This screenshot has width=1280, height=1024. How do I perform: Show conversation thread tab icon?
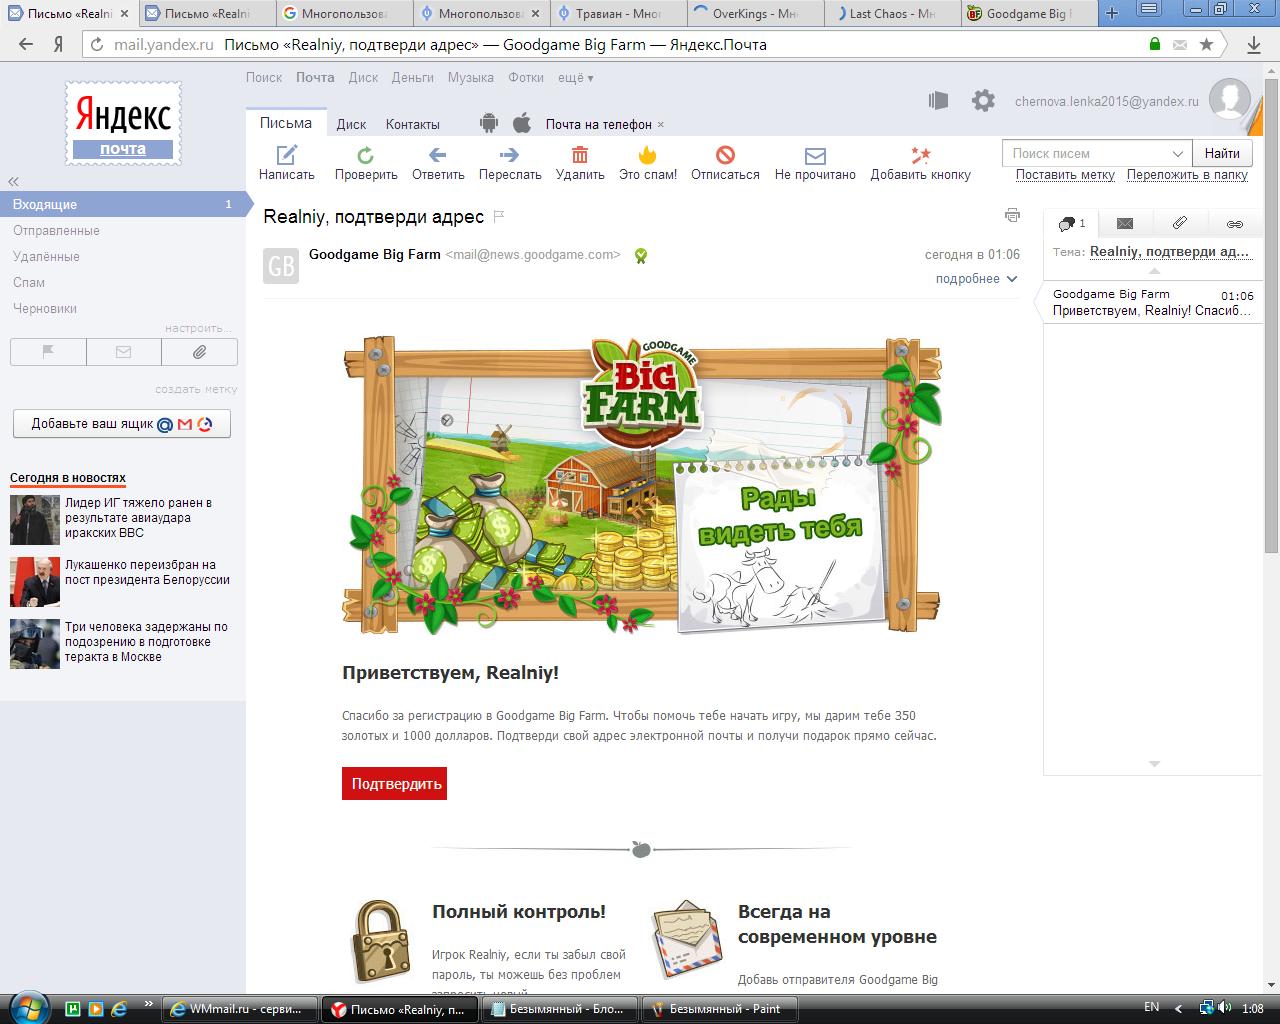[x=1071, y=224]
